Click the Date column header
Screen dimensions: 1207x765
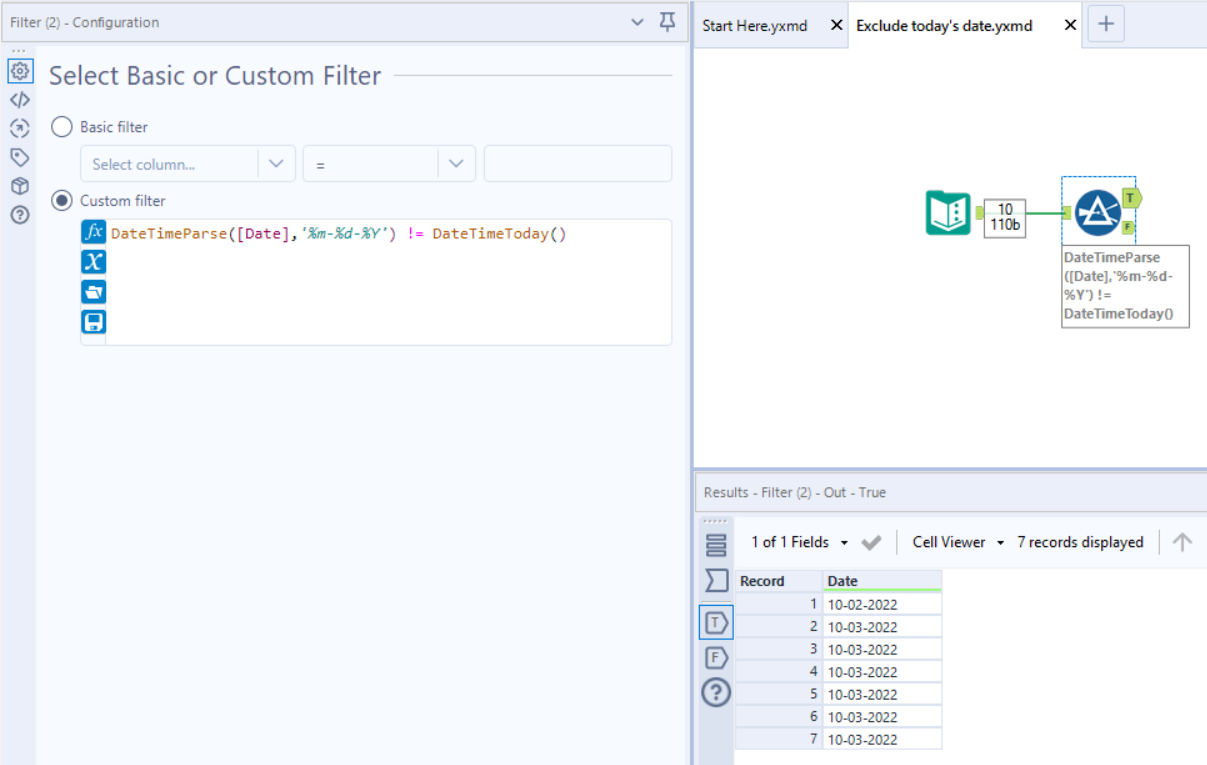click(881, 581)
